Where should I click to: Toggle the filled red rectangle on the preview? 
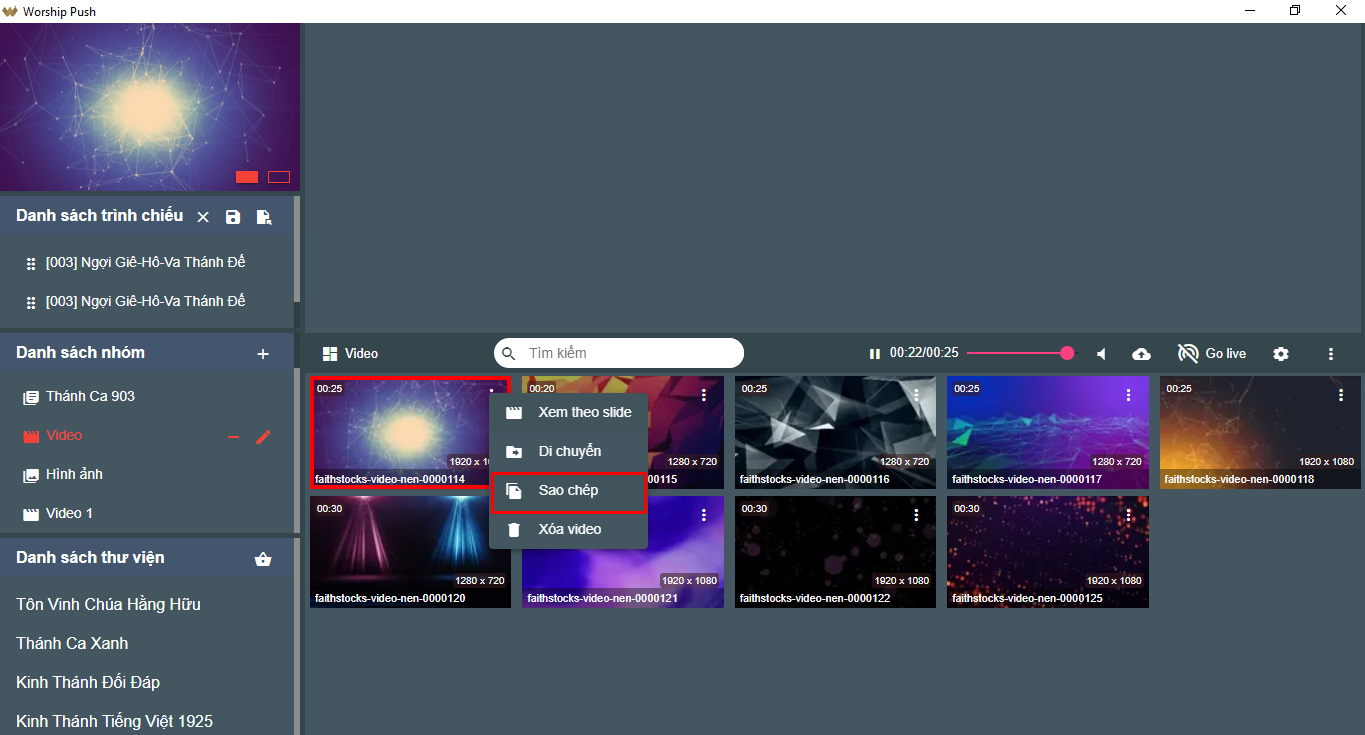(247, 177)
